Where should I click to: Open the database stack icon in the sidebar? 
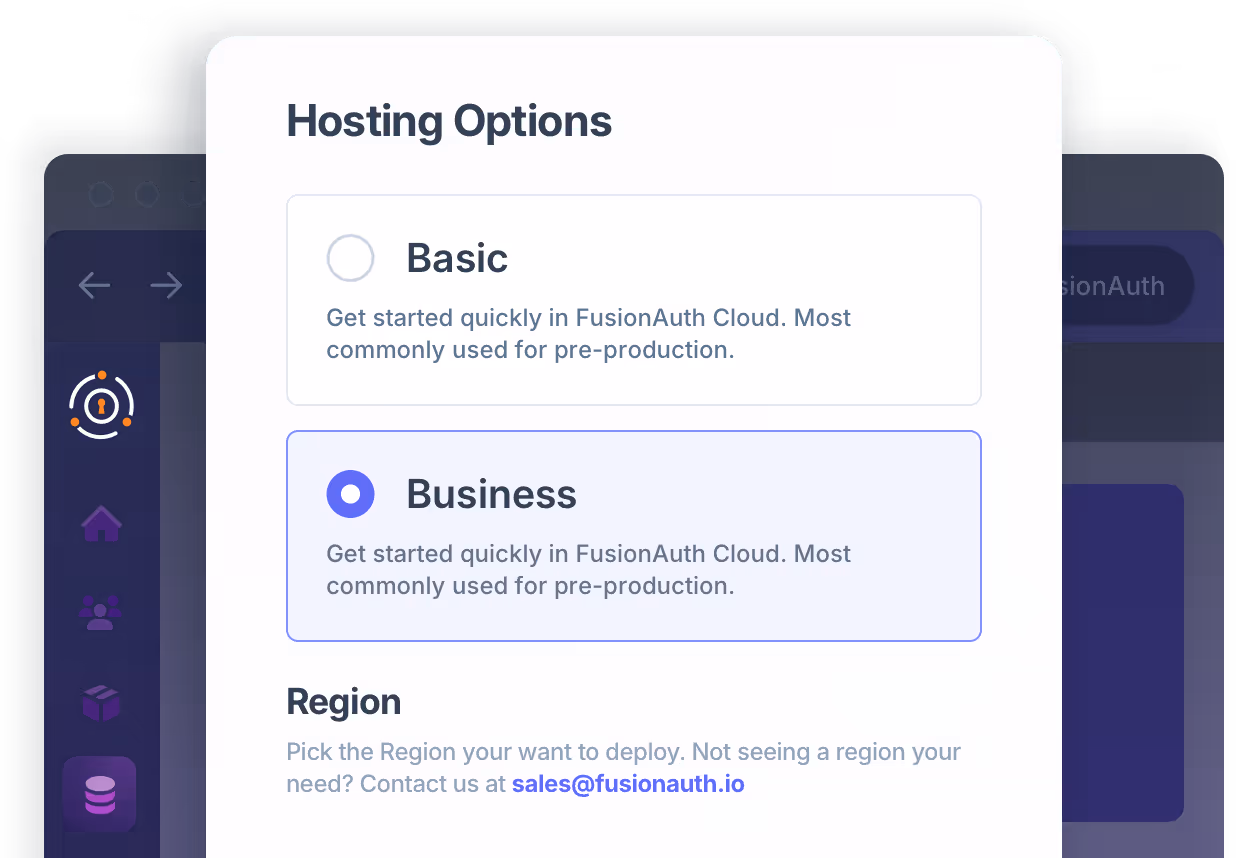(99, 794)
